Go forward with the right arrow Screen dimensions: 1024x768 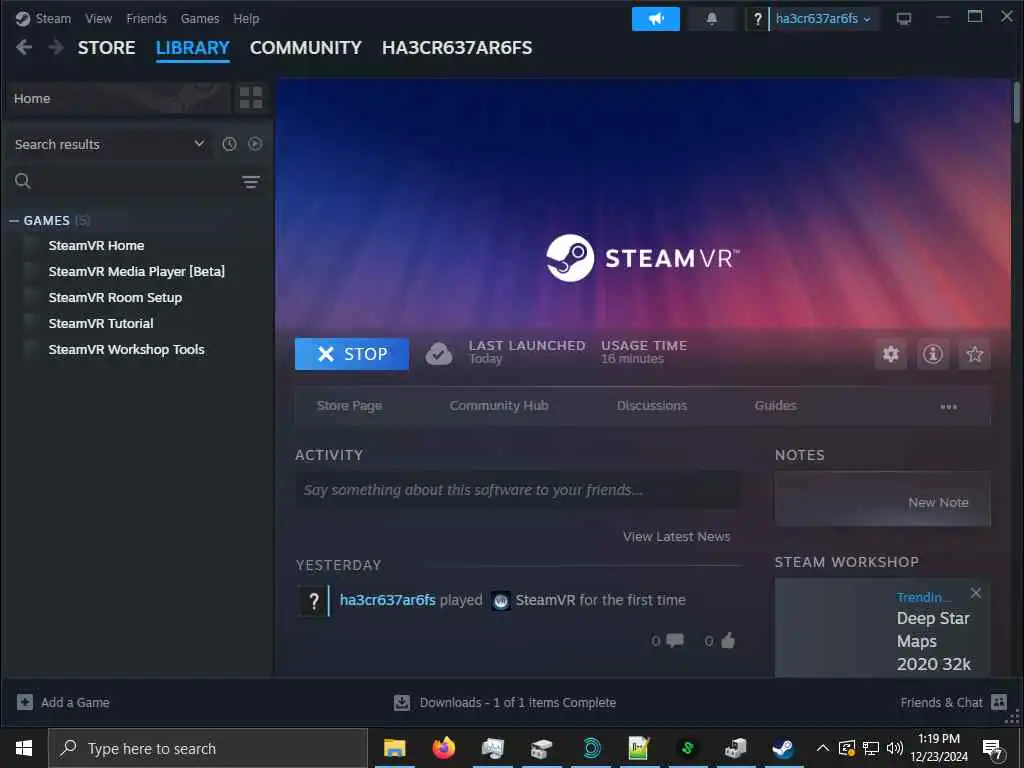click(x=56, y=47)
